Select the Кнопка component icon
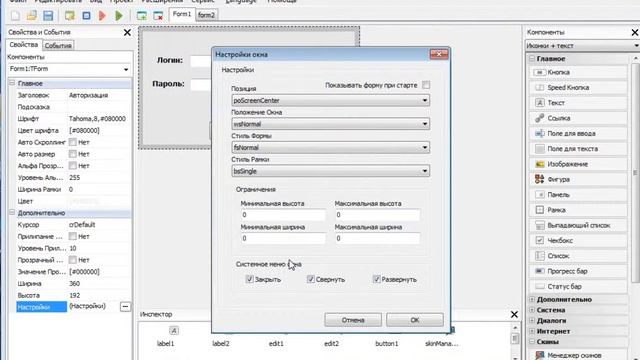 pyautogui.click(x=540, y=72)
